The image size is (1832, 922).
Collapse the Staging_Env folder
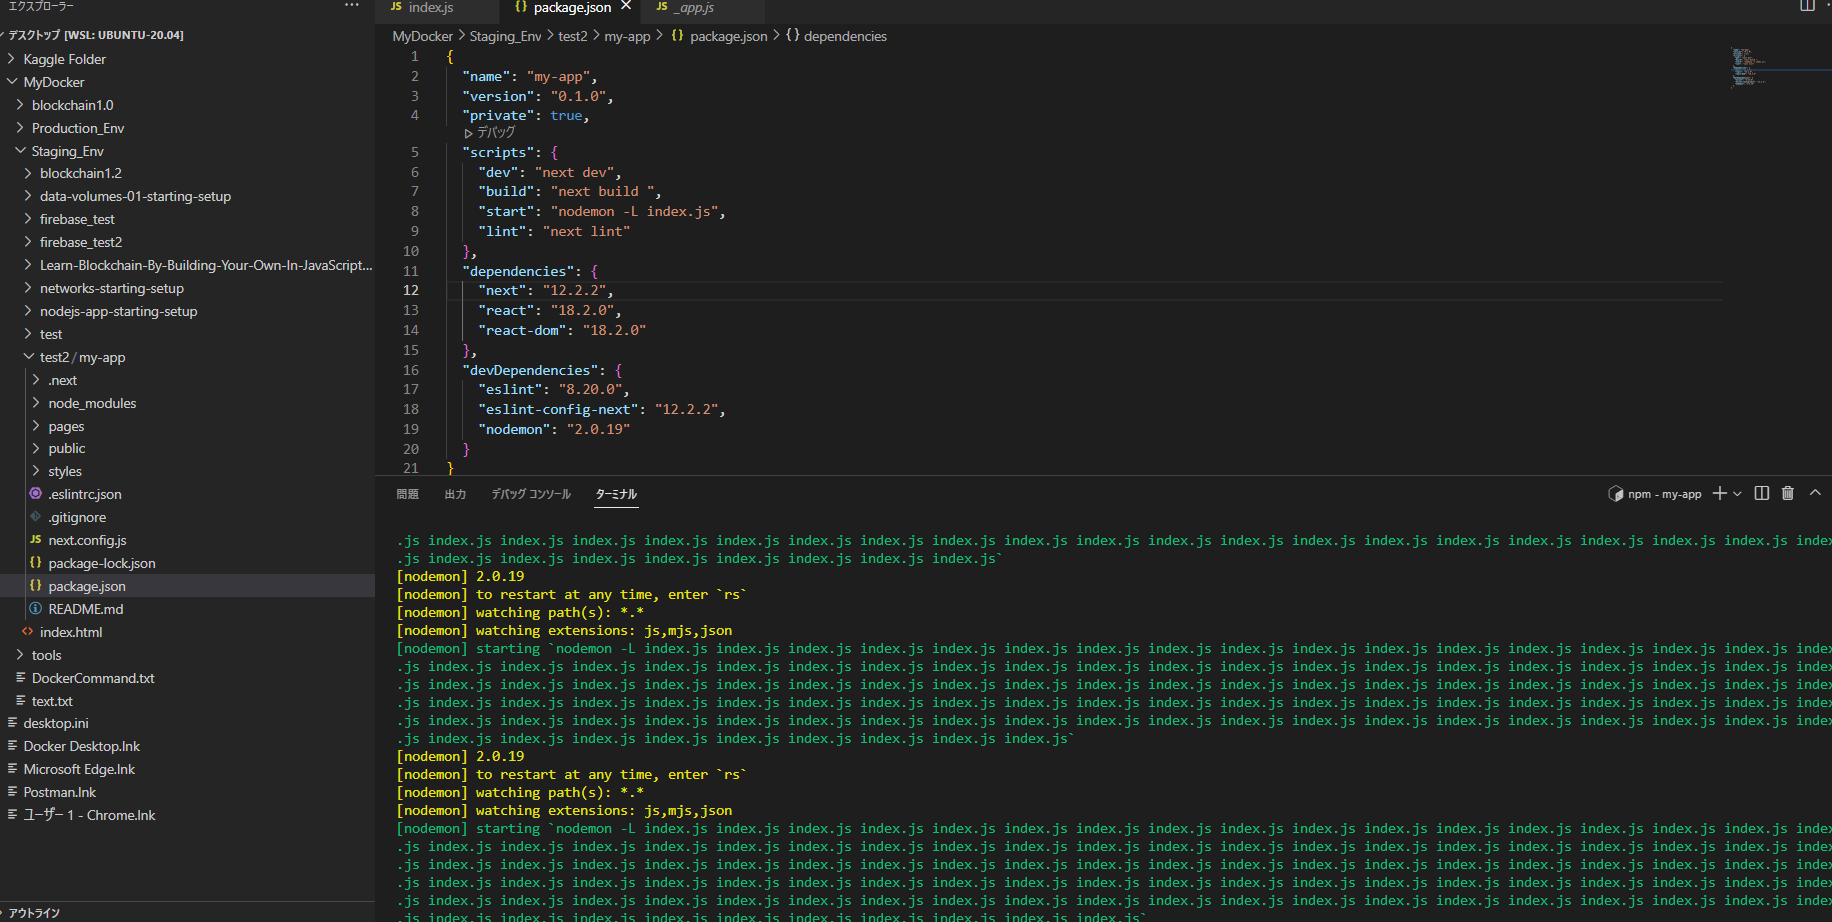coord(67,152)
